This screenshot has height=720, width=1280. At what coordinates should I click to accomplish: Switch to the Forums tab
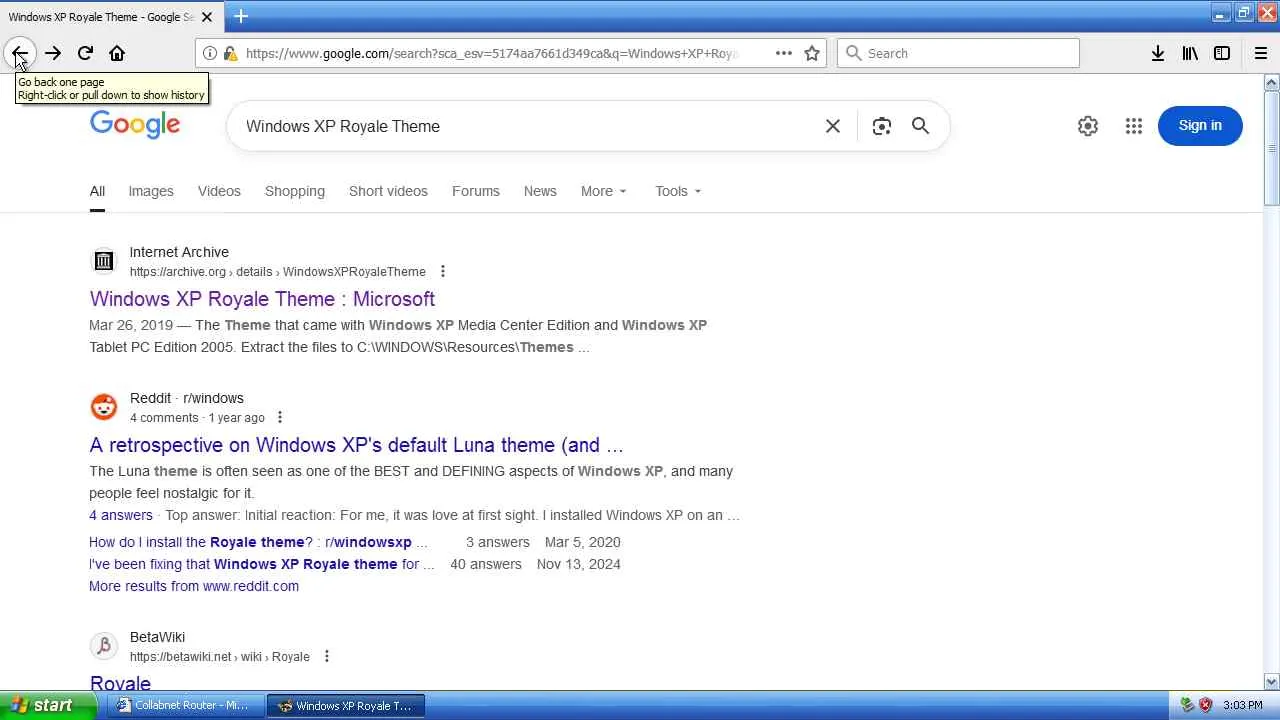click(476, 191)
